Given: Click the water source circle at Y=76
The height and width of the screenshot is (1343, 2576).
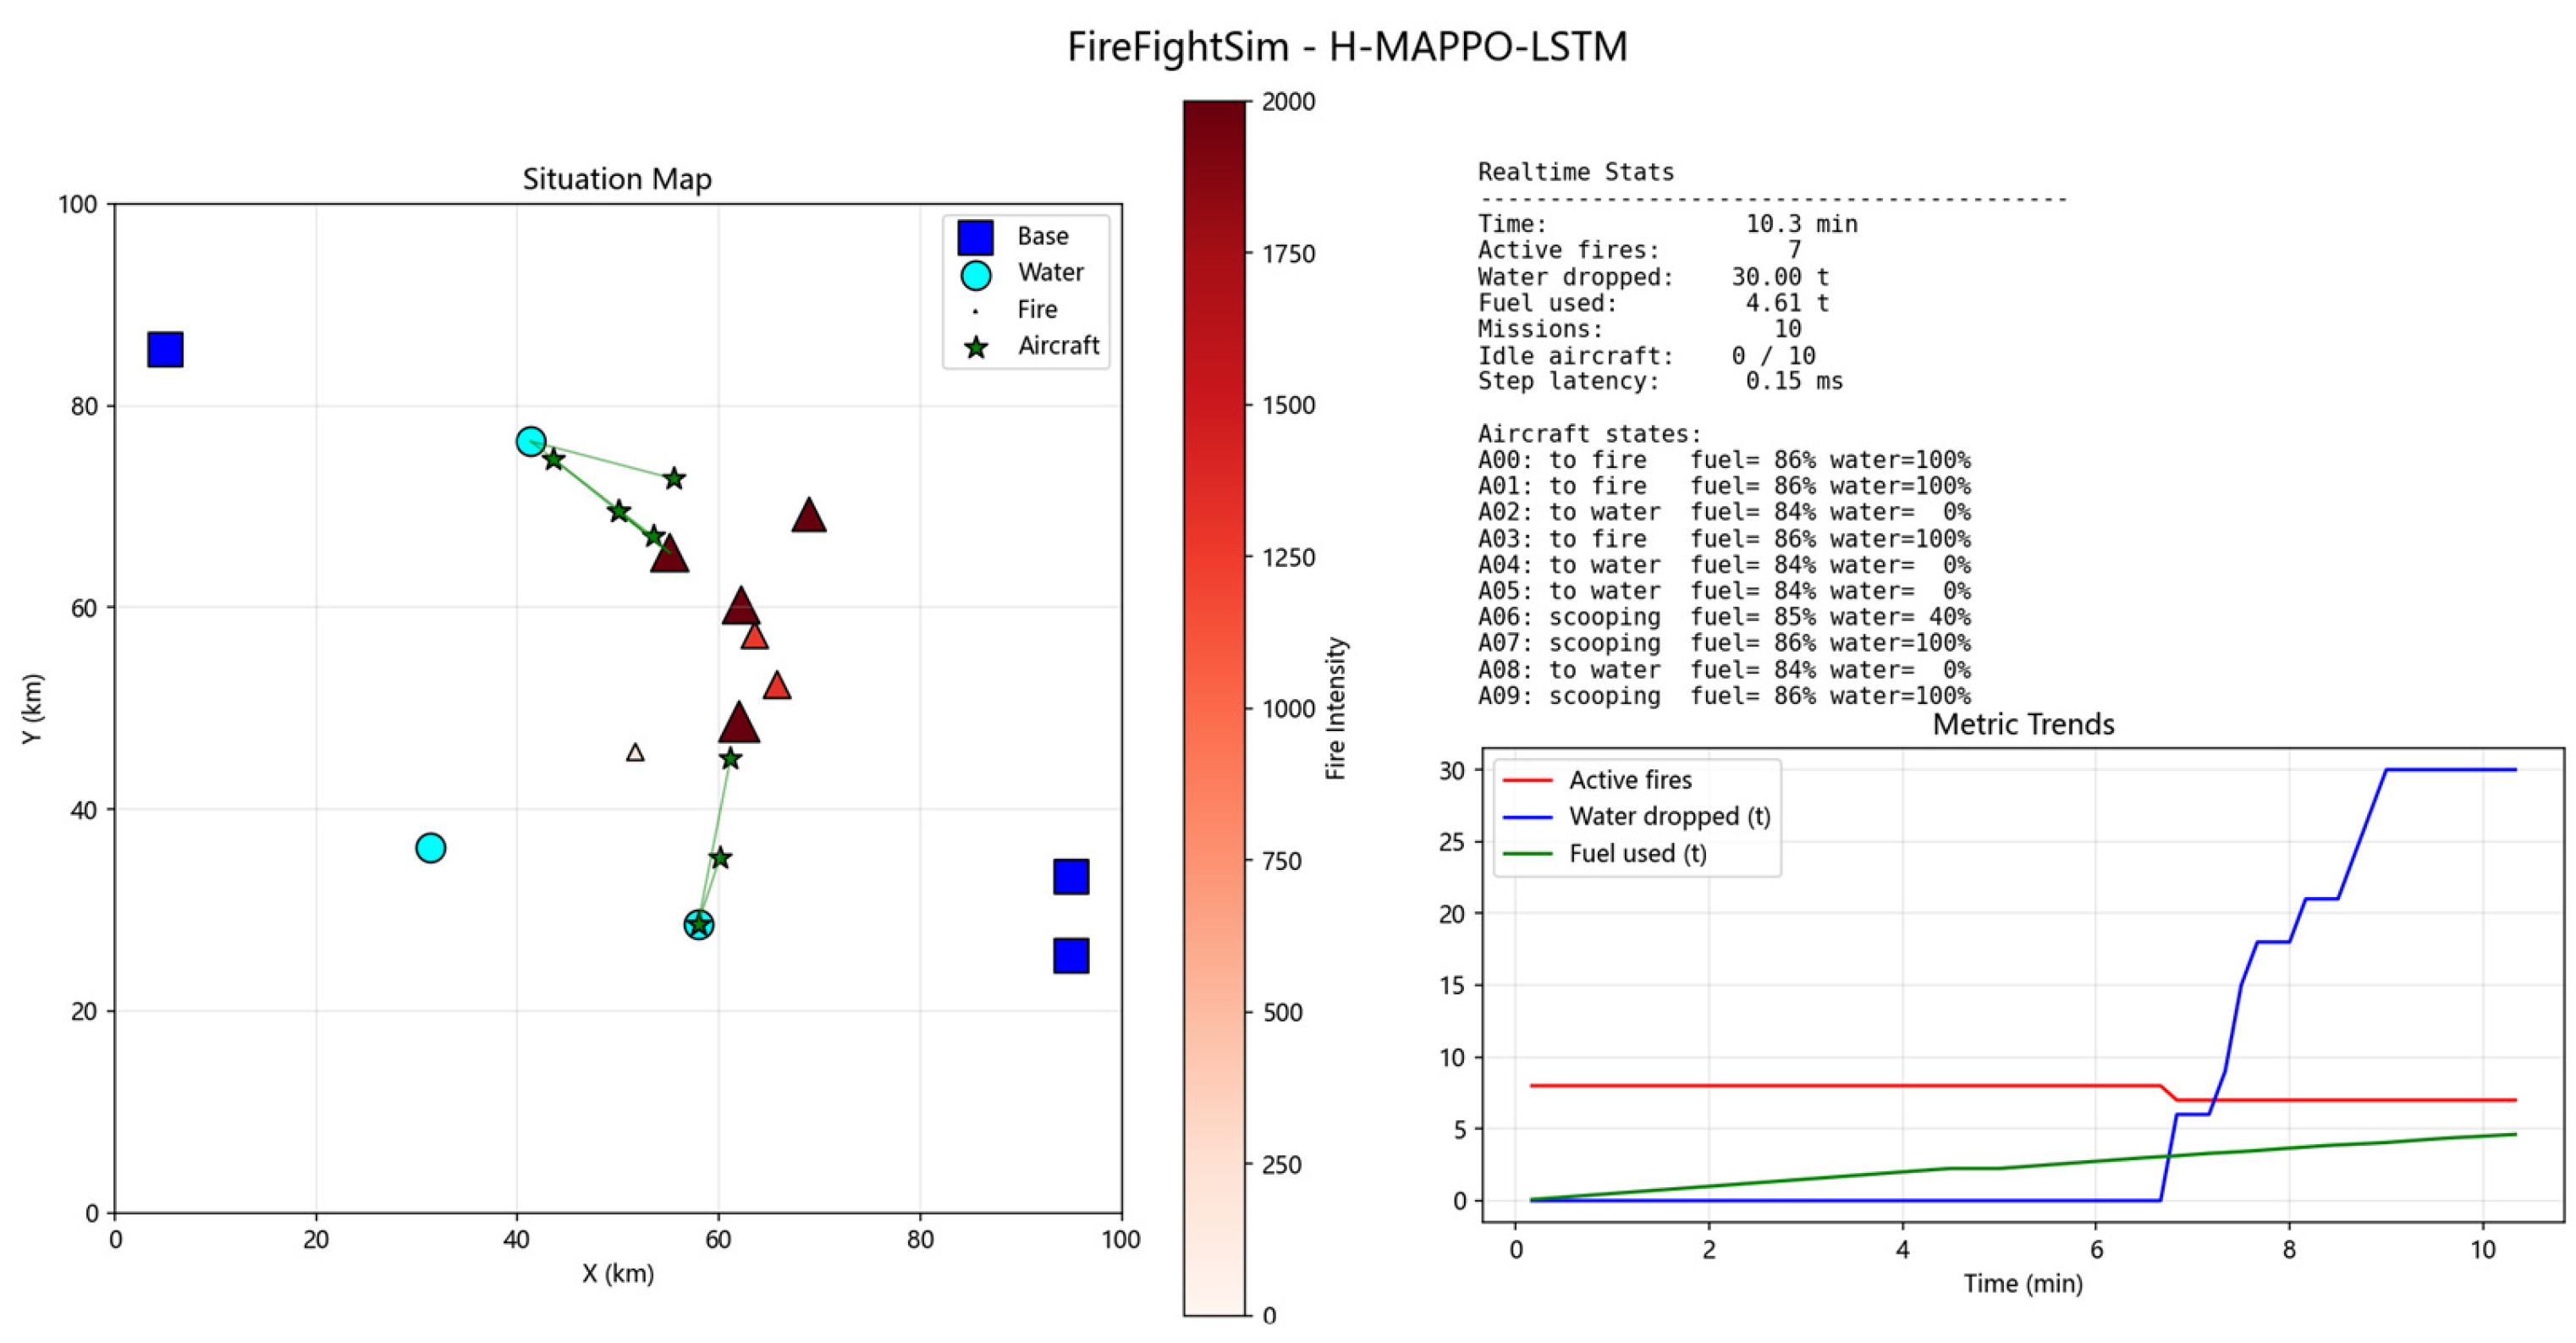Looking at the screenshot, I should 531,441.
